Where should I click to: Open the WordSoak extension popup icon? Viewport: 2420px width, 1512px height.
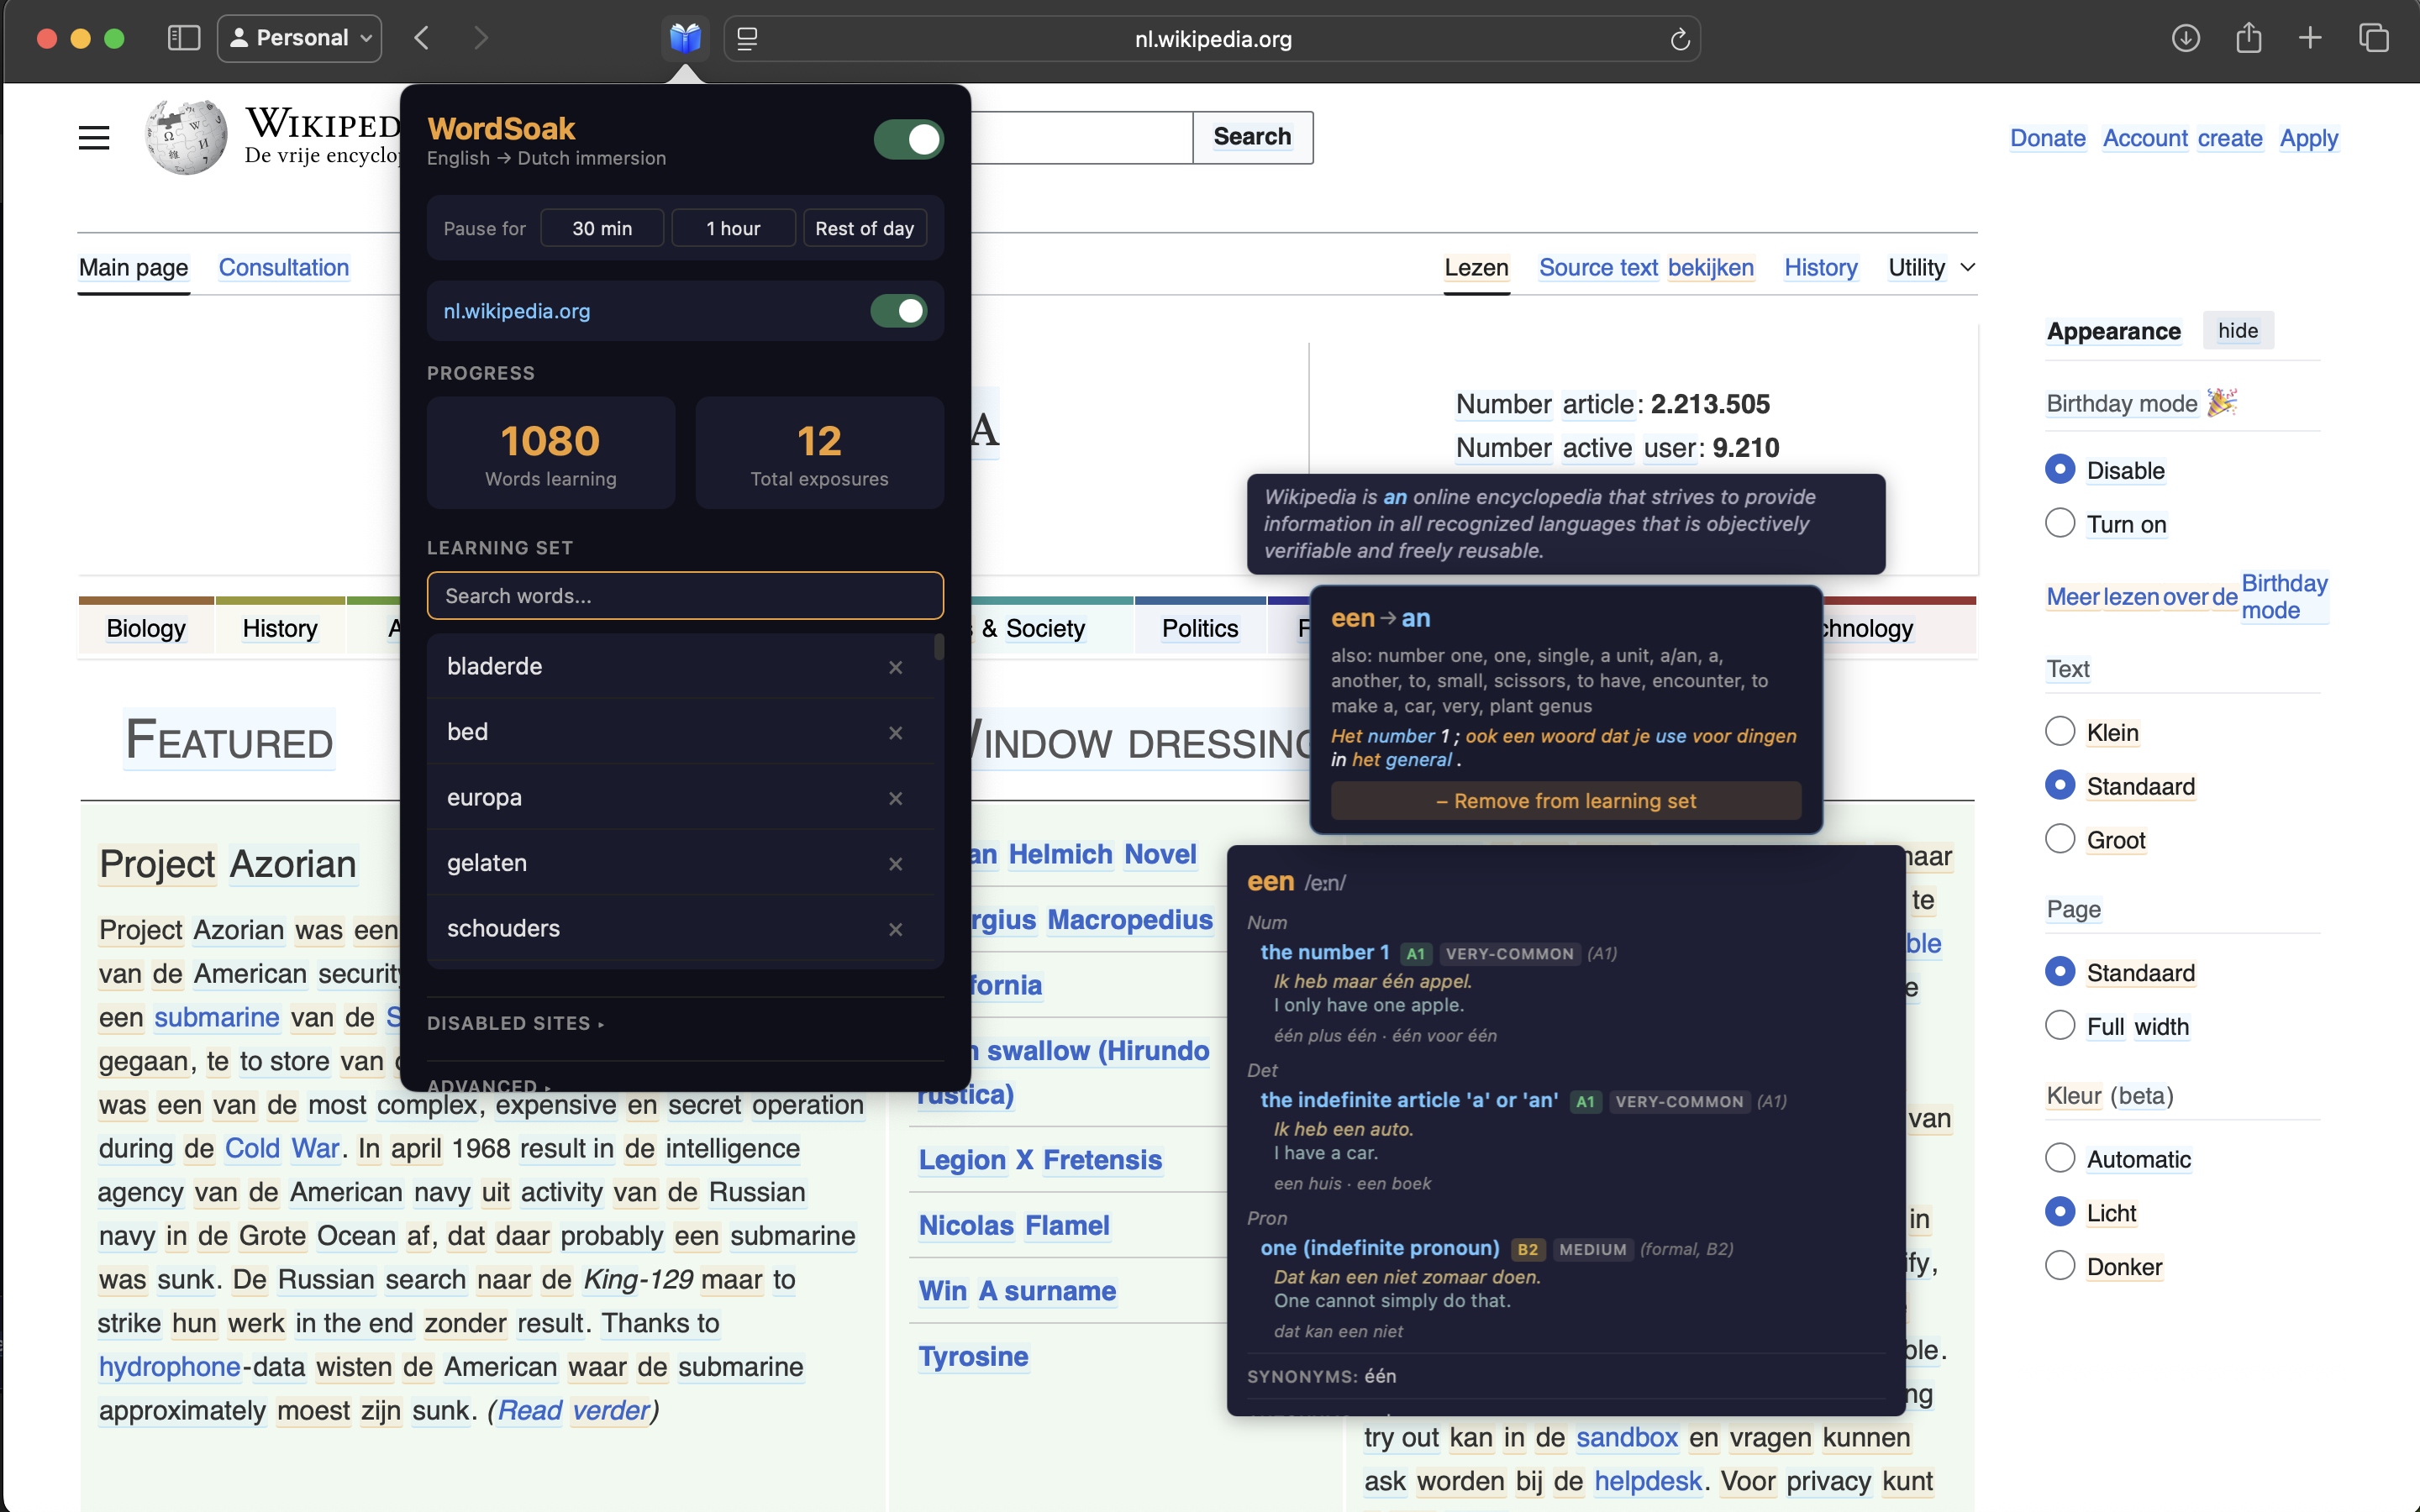686,38
